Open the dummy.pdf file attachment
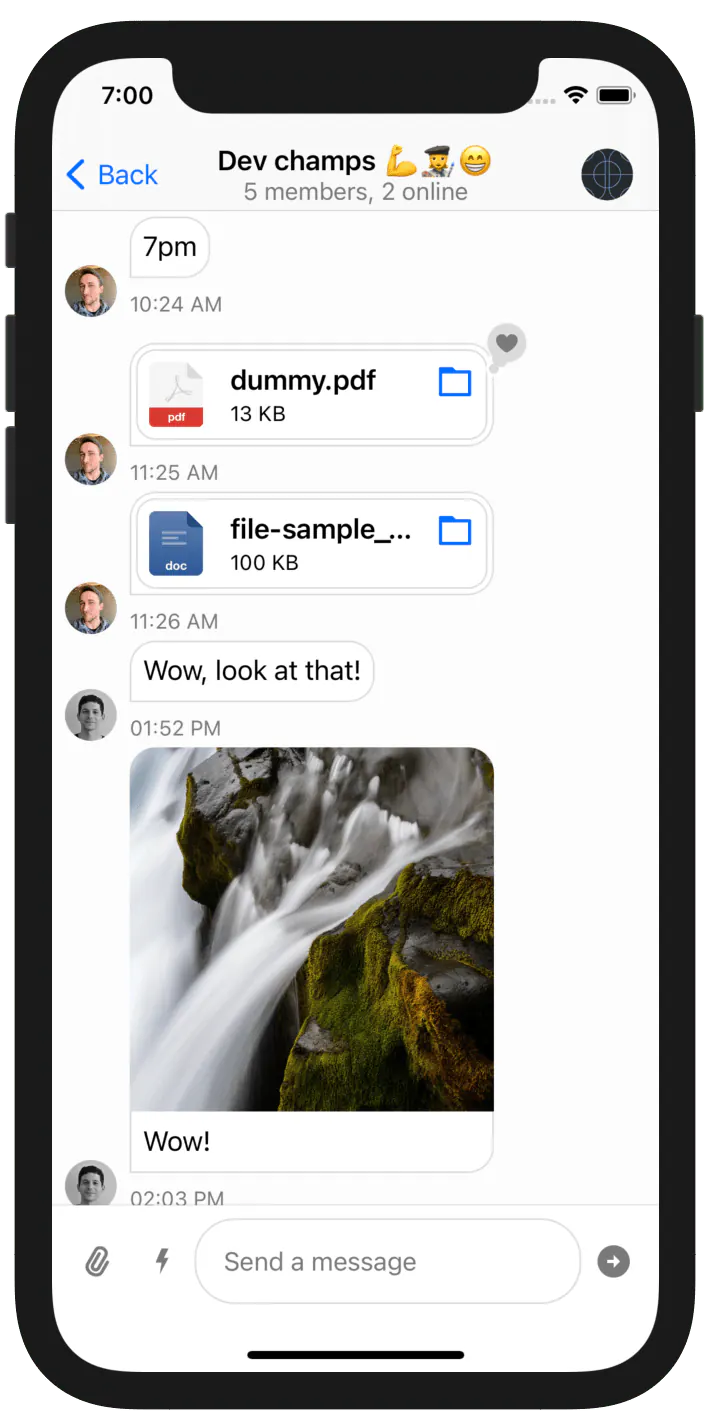The image size is (709, 1411). click(x=312, y=395)
